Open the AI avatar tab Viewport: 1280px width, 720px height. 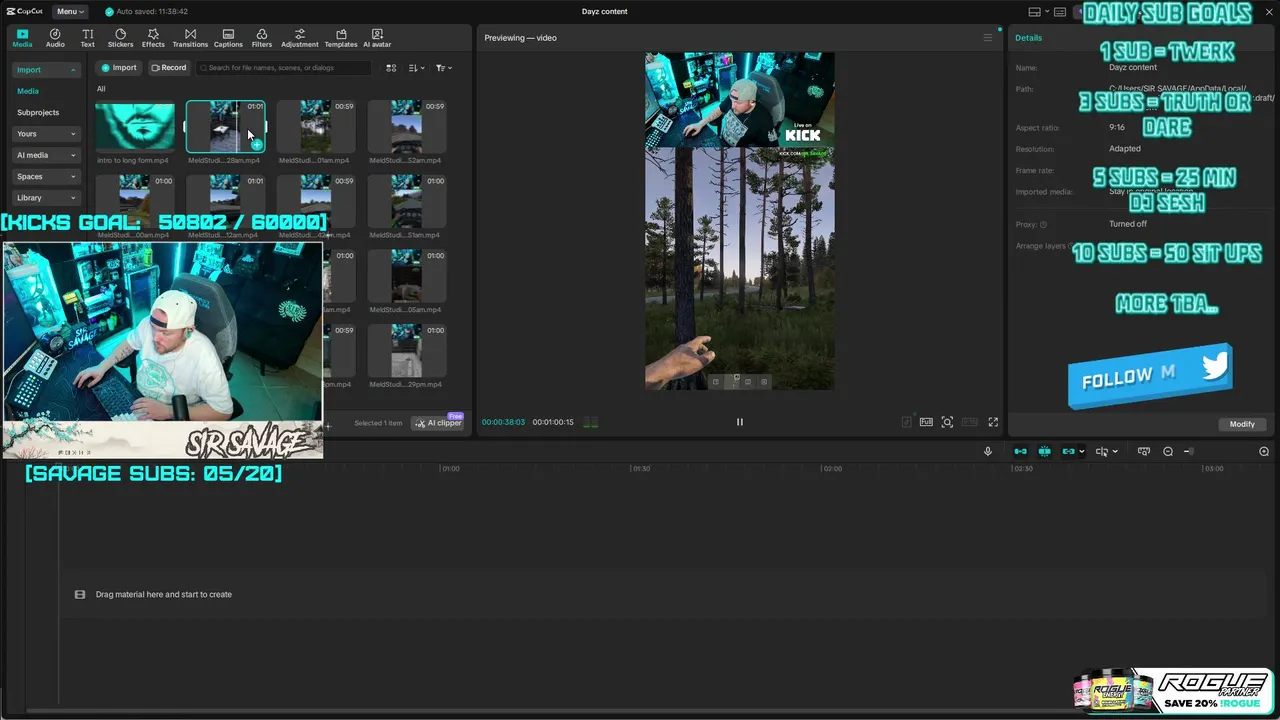click(x=377, y=38)
